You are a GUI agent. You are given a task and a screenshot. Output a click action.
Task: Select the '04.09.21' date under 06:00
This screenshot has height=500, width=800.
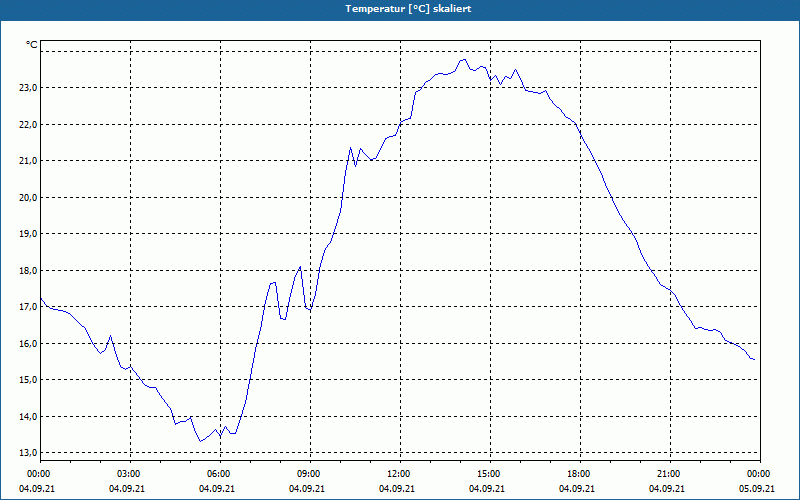click(217, 489)
